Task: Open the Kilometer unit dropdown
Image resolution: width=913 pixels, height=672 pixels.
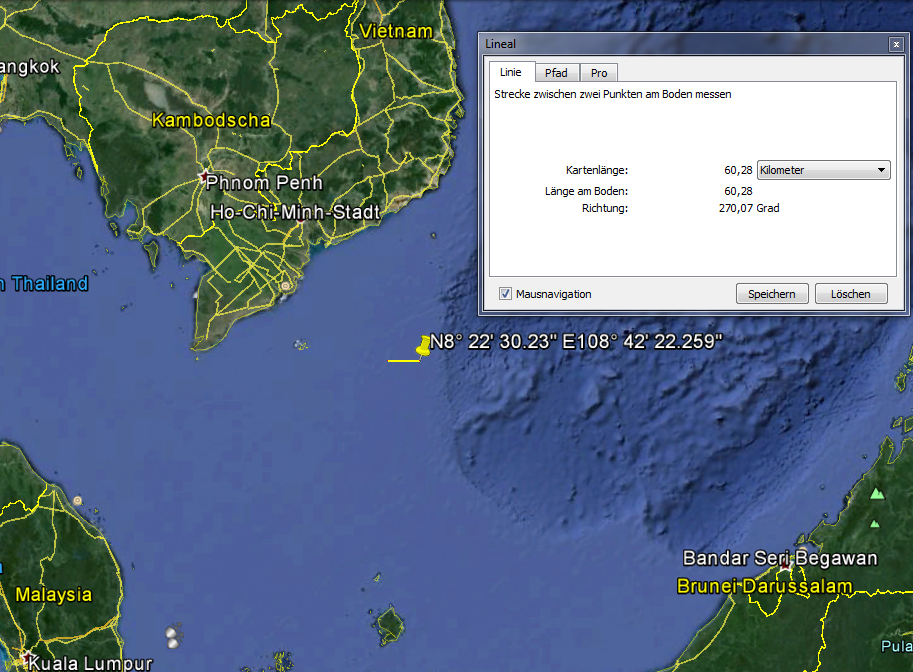Action: tap(823, 170)
